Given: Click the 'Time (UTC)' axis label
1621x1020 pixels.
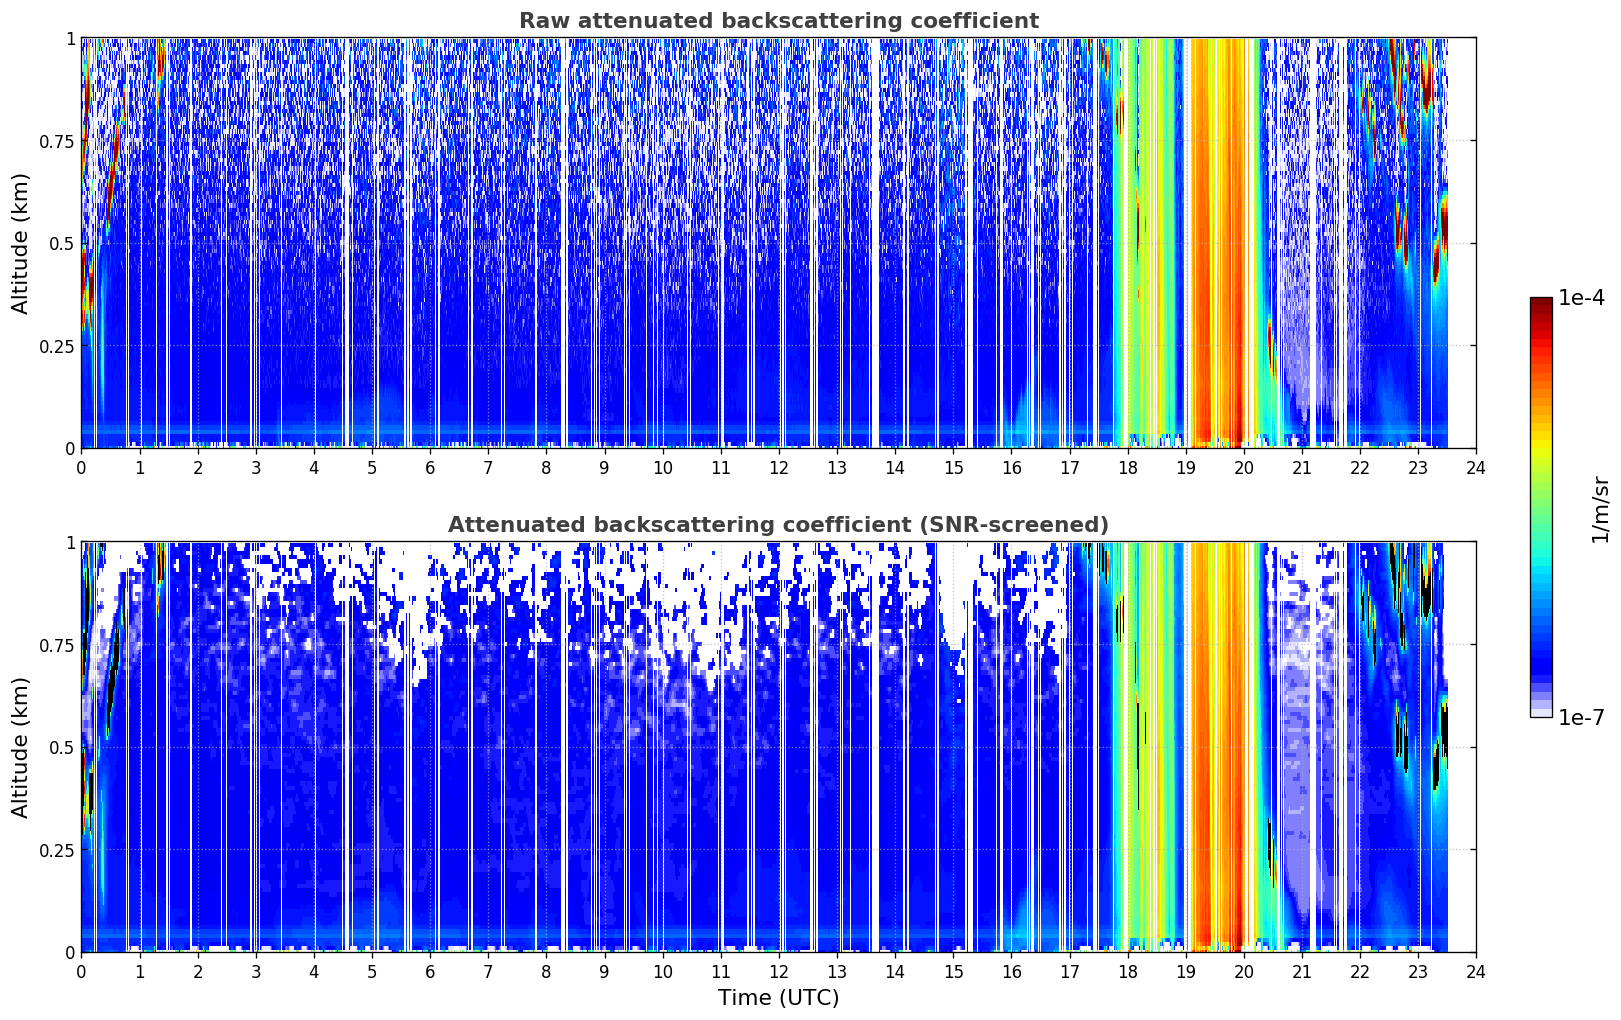Looking at the screenshot, I should (x=778, y=998).
